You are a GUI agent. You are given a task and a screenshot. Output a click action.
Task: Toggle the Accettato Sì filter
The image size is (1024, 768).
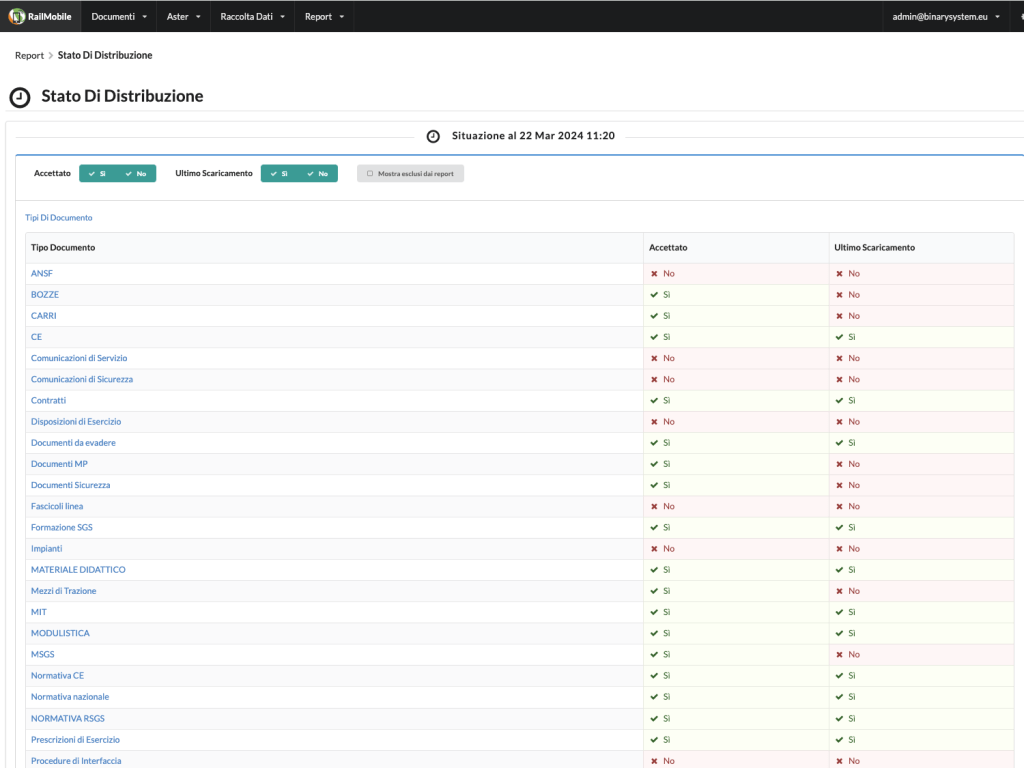tap(98, 174)
